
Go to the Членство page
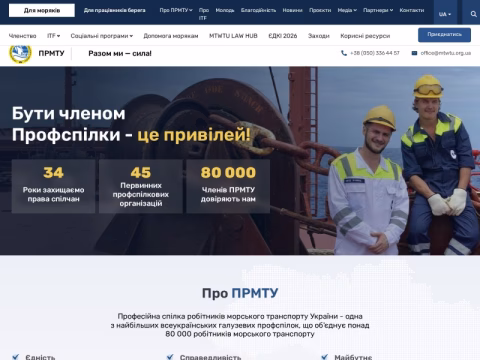[x=22, y=36]
